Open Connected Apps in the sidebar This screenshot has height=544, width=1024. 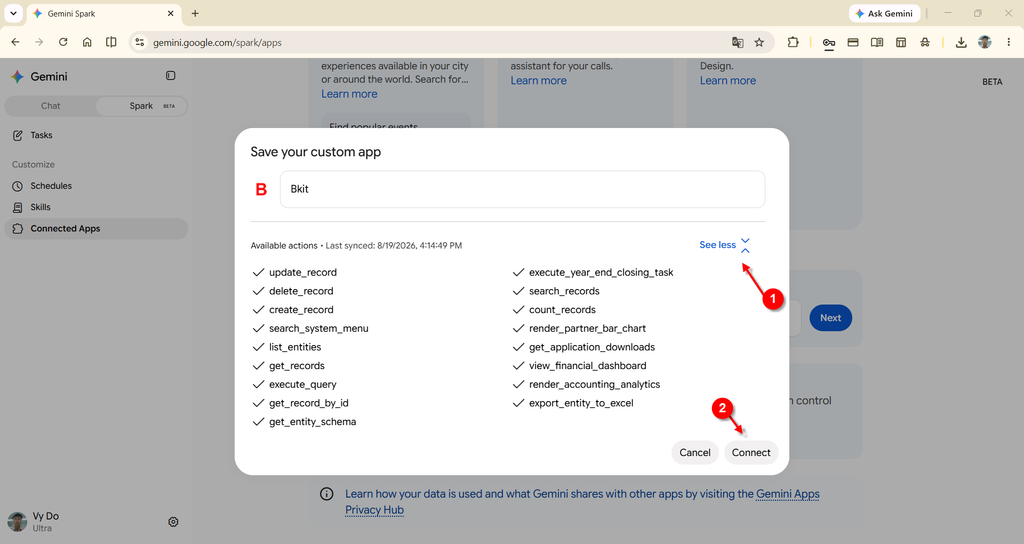(x=96, y=229)
